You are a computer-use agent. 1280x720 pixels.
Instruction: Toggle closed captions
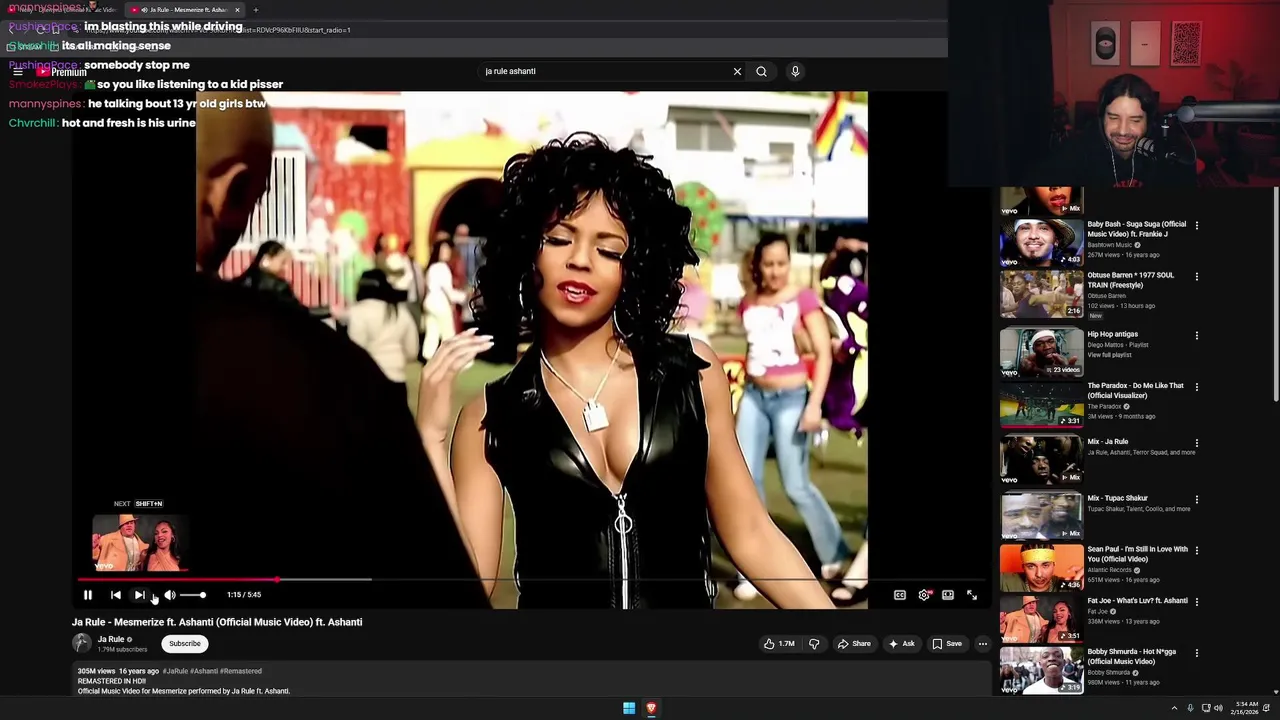900,595
